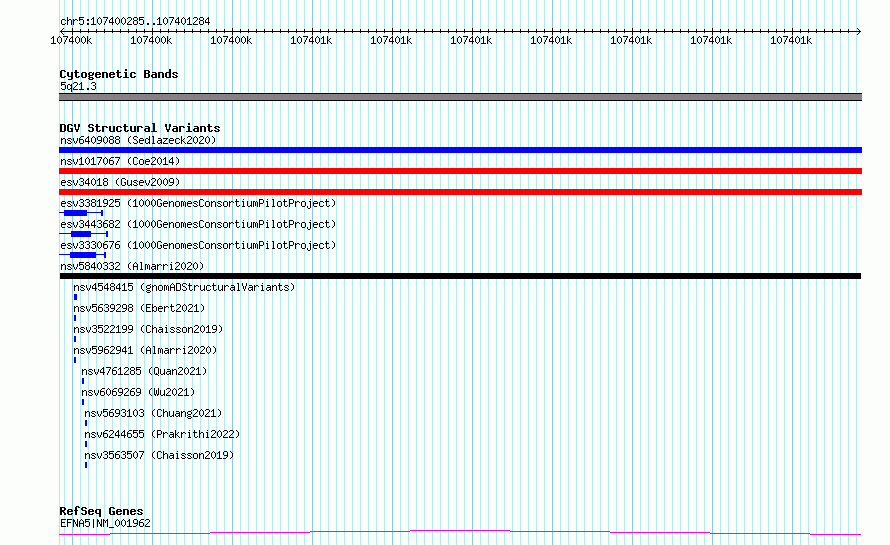Select the red nsv1017067 variant bar
This screenshot has width=890, height=545.
[460, 171]
